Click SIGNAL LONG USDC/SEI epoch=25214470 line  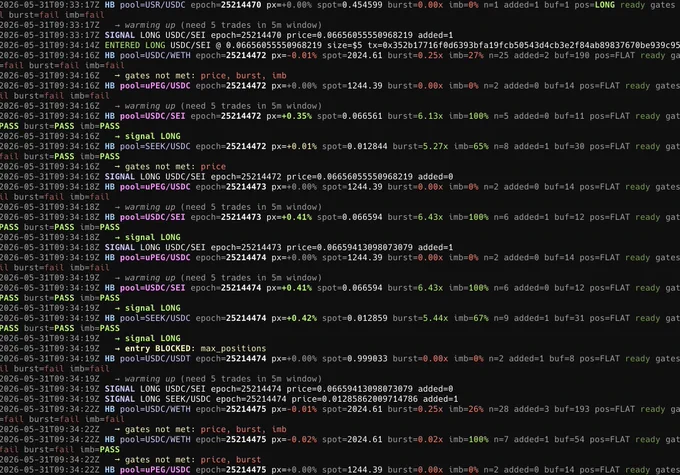[226, 35]
